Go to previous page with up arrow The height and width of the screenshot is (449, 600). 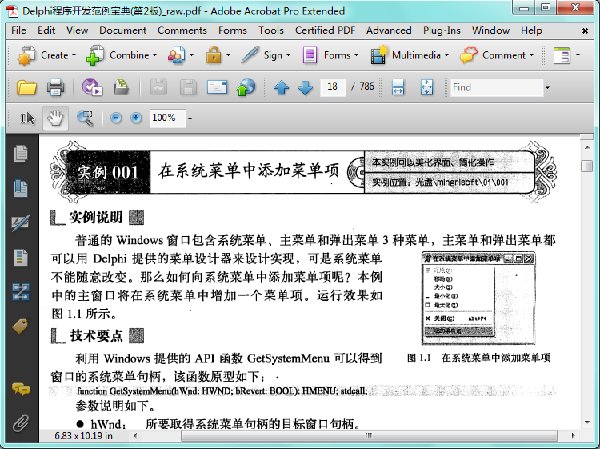[282, 88]
